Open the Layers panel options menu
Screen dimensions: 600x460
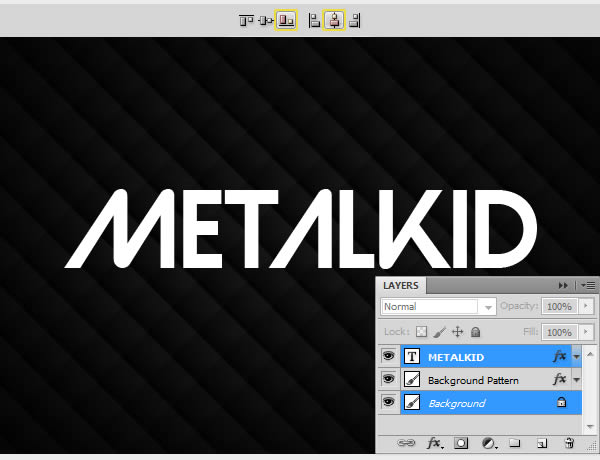[588, 285]
